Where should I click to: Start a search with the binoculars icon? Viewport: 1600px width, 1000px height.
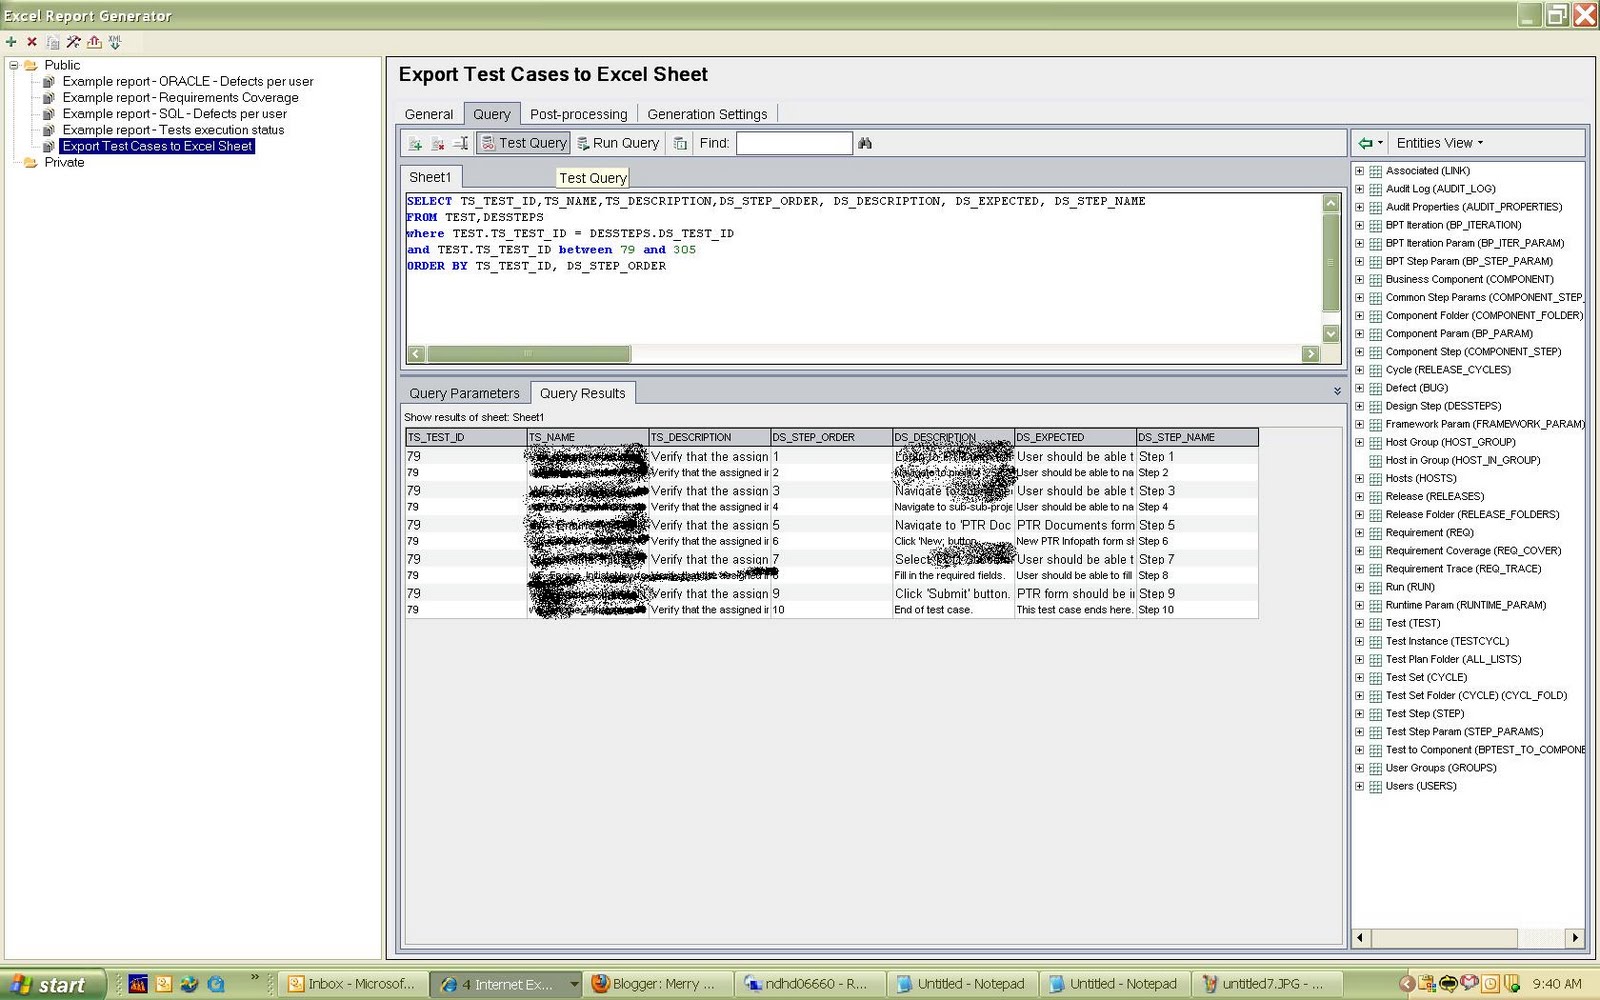(x=864, y=143)
